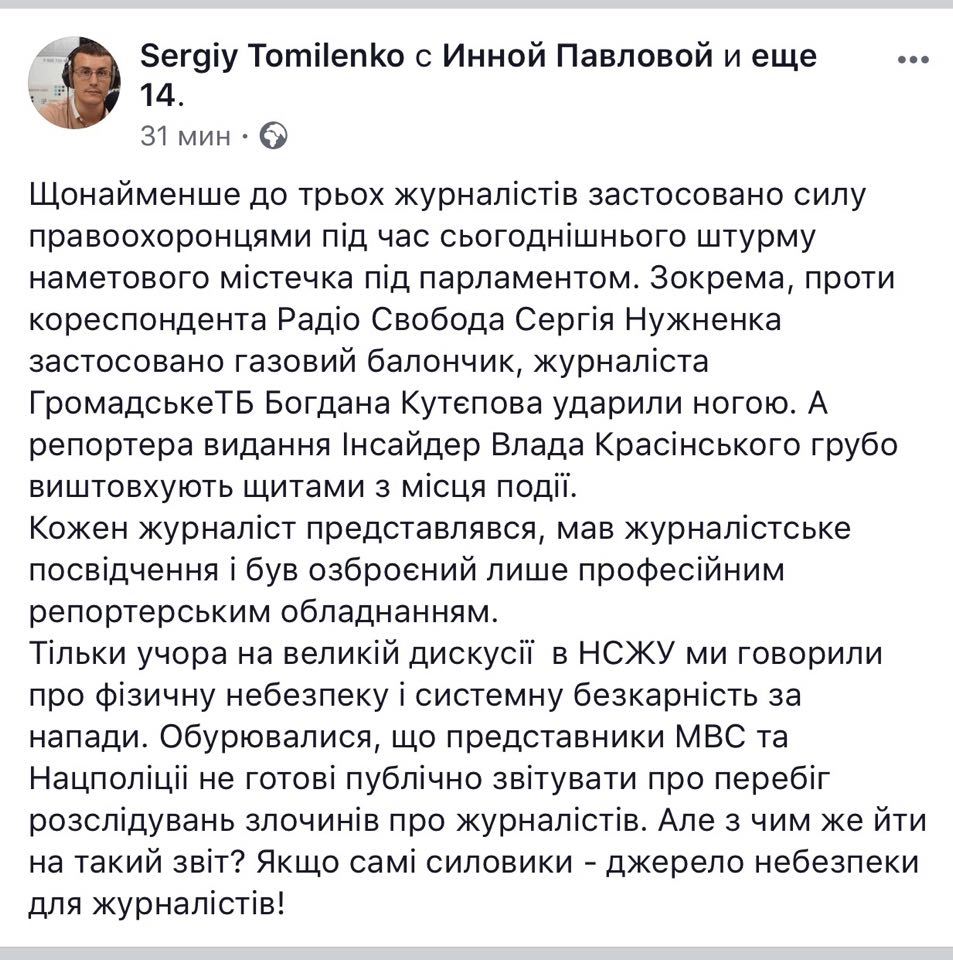Open Sergiy Tomilenko's profile picture
Image resolution: width=953 pixels, height=960 pixels.
[81, 83]
